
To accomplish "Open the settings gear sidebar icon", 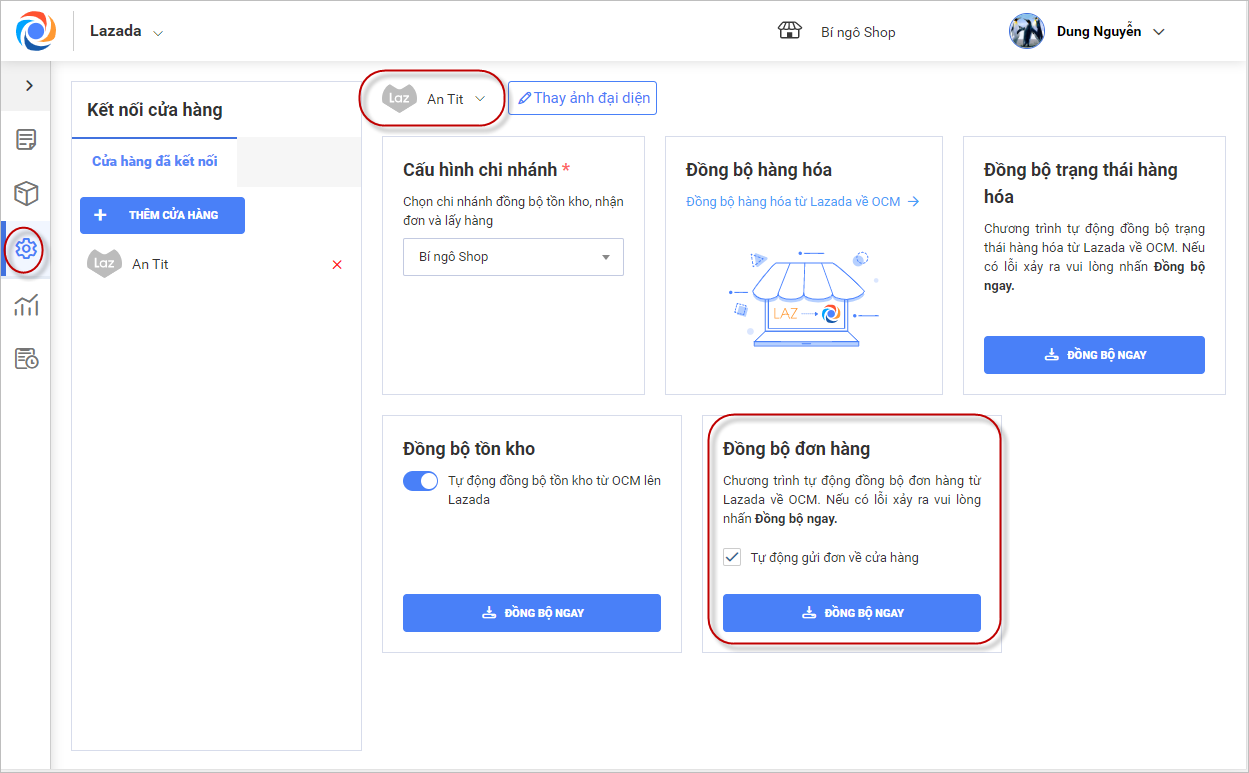I will point(27,249).
